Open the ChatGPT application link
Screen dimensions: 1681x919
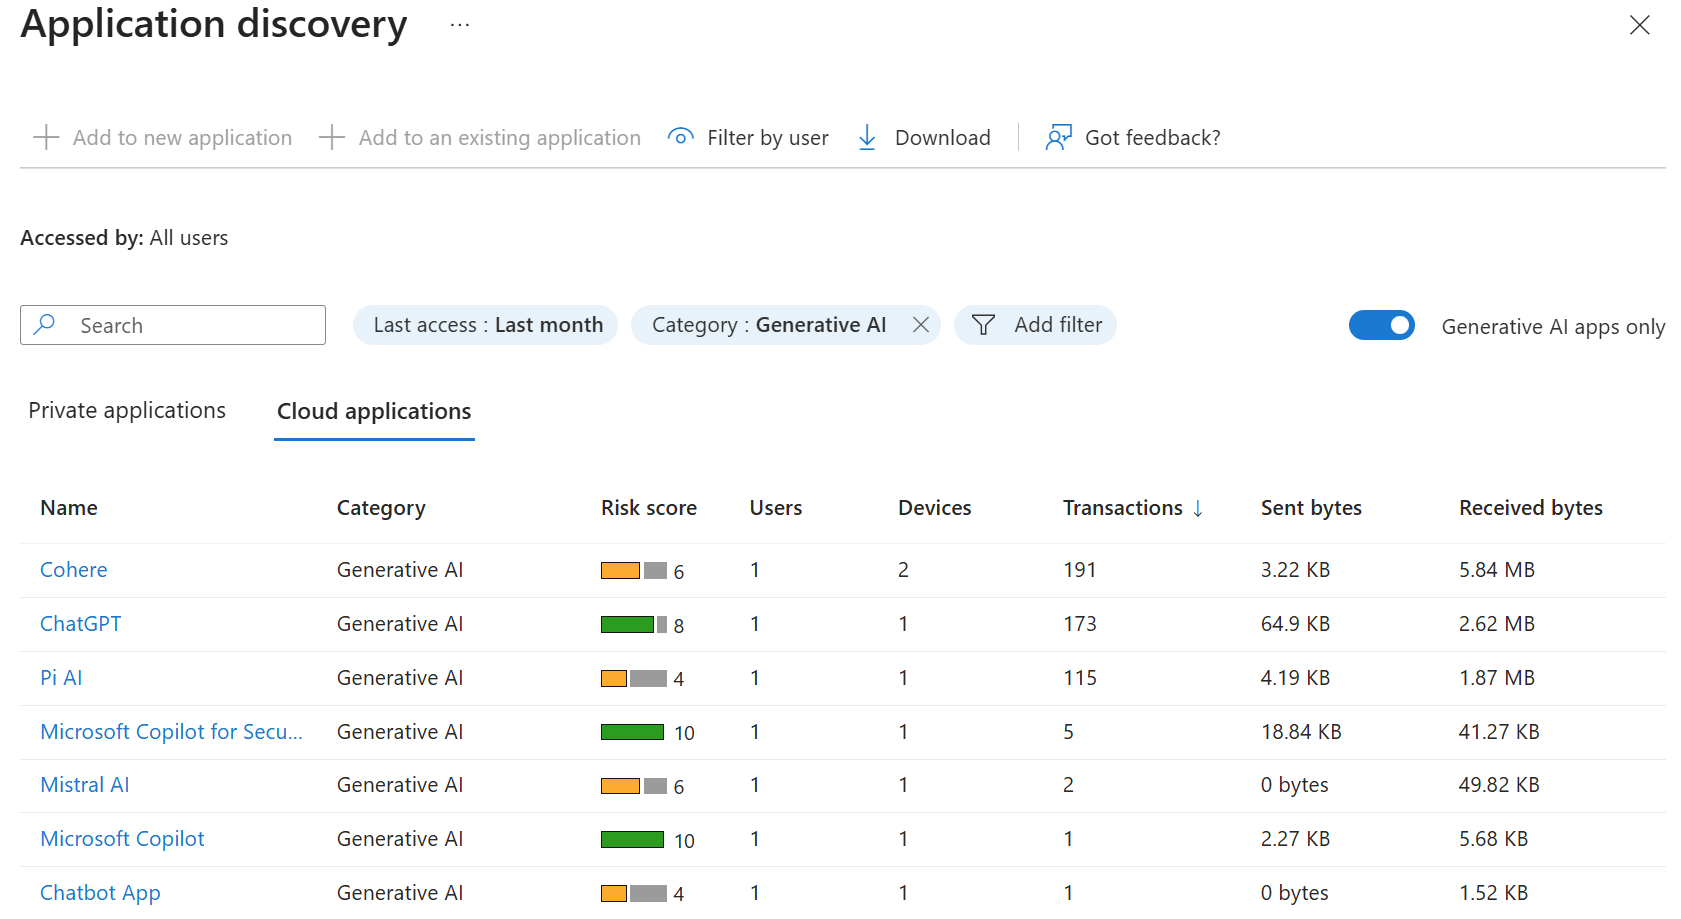point(80,624)
